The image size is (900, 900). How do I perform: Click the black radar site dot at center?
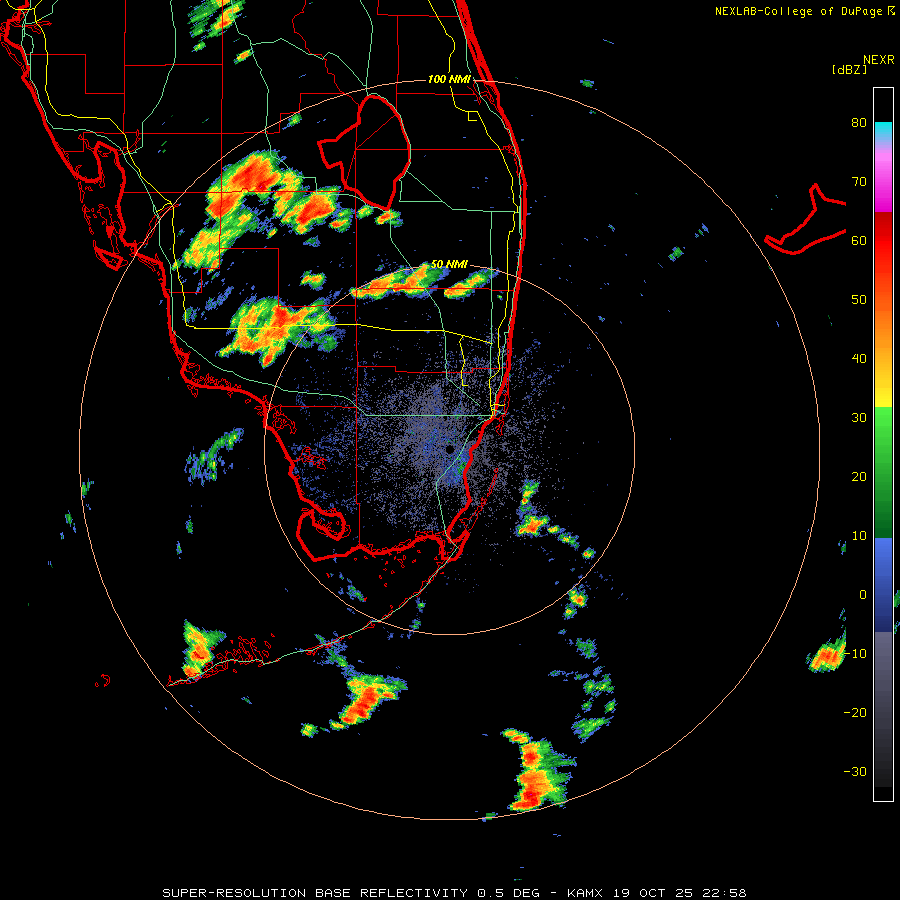click(450, 449)
